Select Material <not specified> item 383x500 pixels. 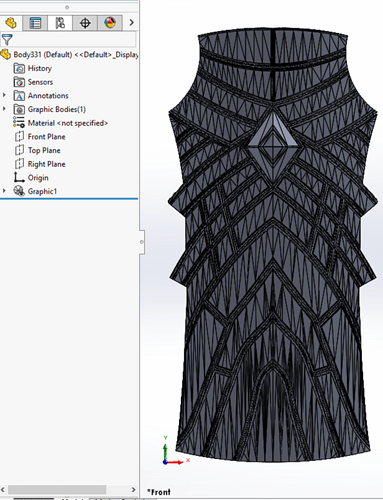(61, 123)
